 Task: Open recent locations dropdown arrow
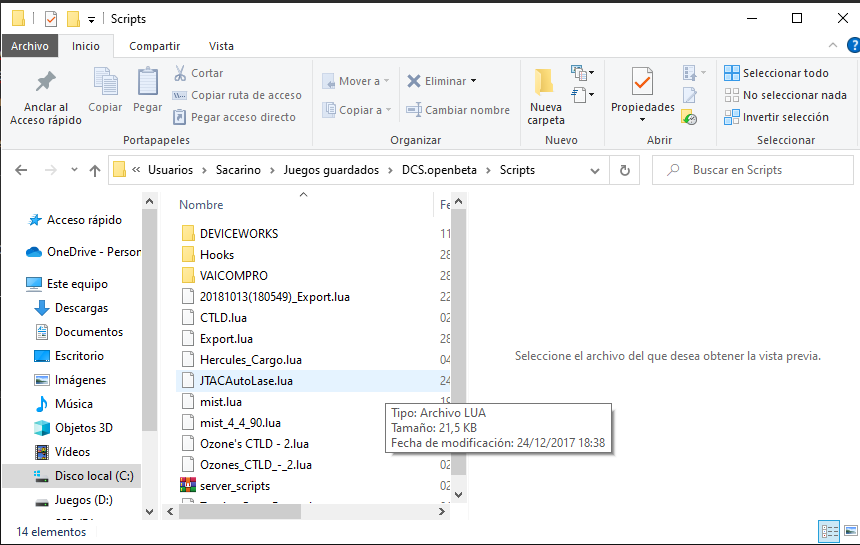[x=74, y=170]
